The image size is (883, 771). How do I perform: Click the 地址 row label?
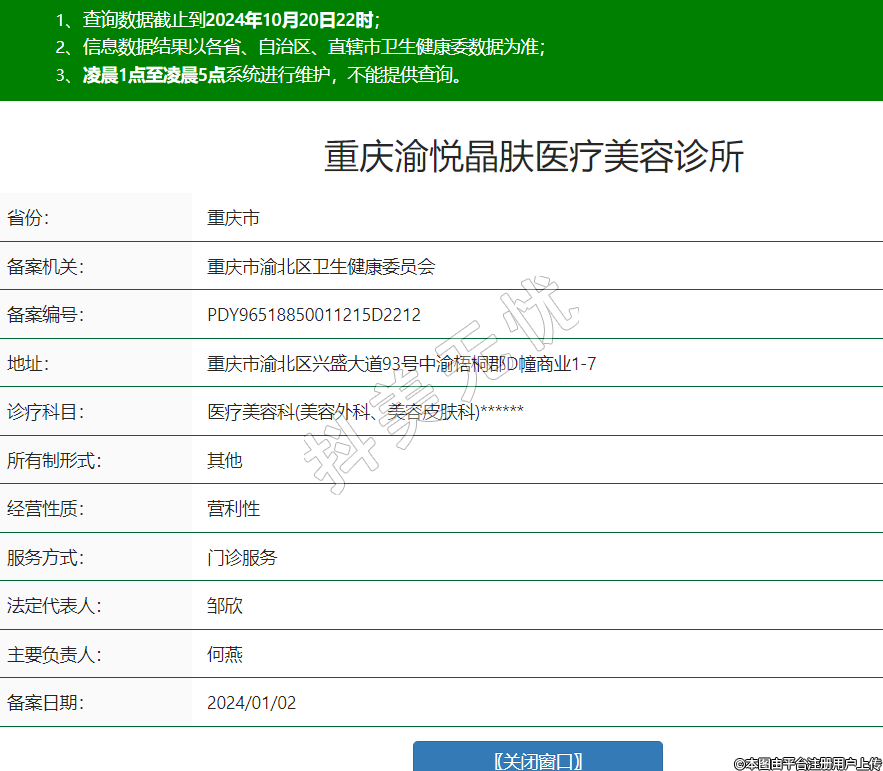click(28, 364)
